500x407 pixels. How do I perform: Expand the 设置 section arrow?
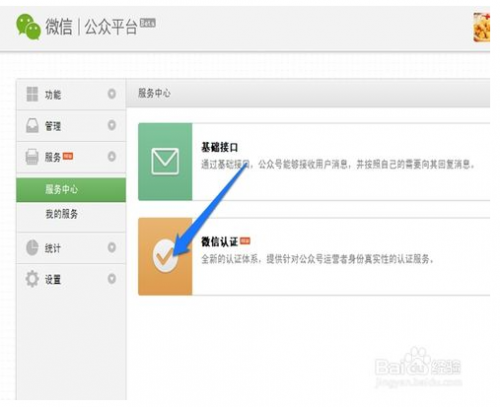pos(112,279)
